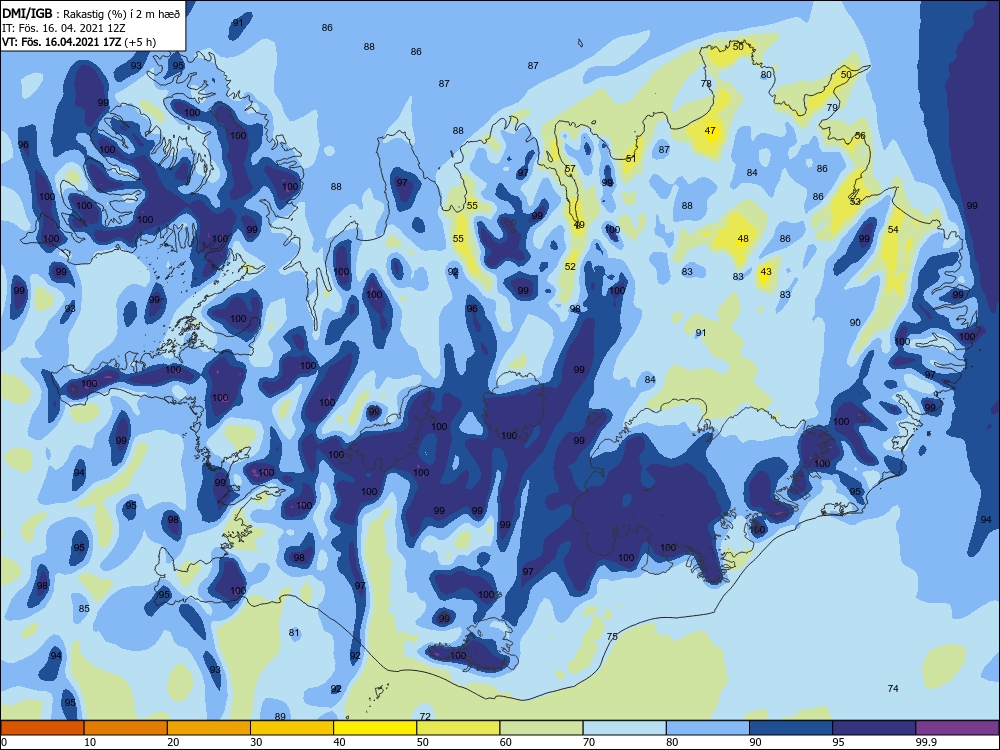This screenshot has height=750, width=1000.
Task: Select the '48' humidity value on the map
Action: 743,239
